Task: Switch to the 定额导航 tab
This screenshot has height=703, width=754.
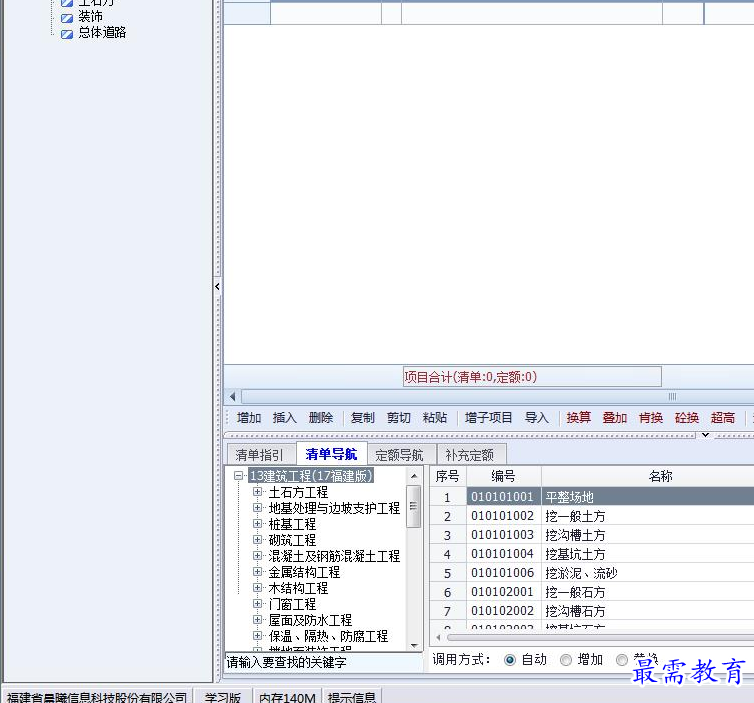Action: 400,455
